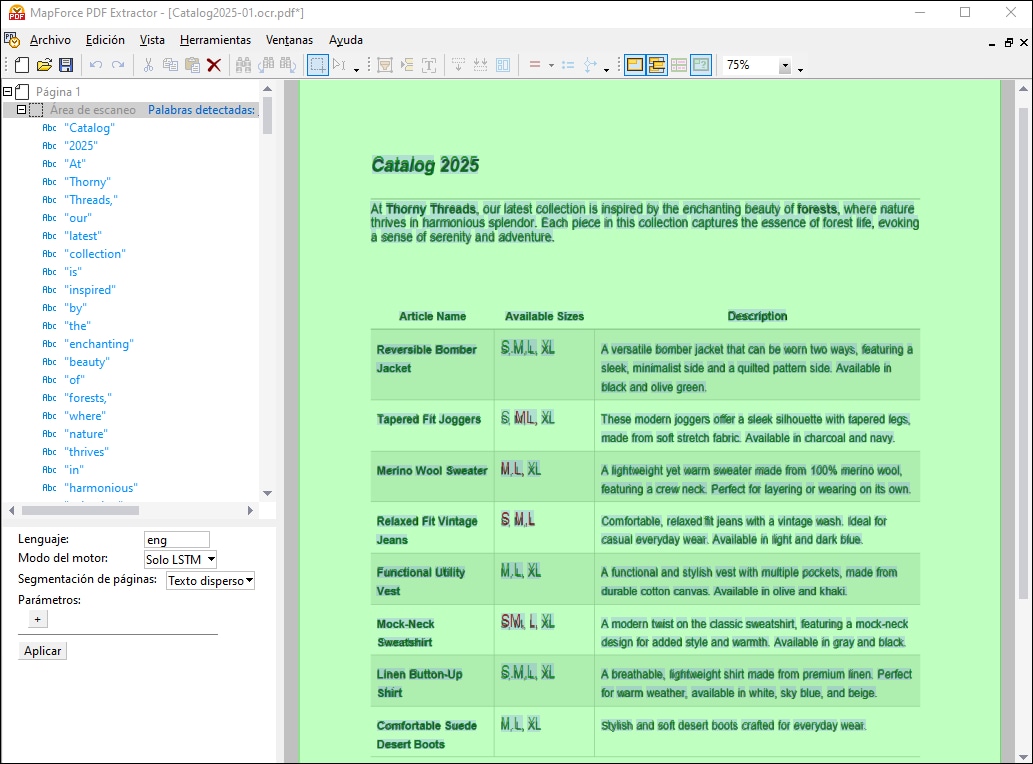The width and height of the screenshot is (1033, 764).
Task: Click the red X delete icon
Action: click(x=214, y=65)
